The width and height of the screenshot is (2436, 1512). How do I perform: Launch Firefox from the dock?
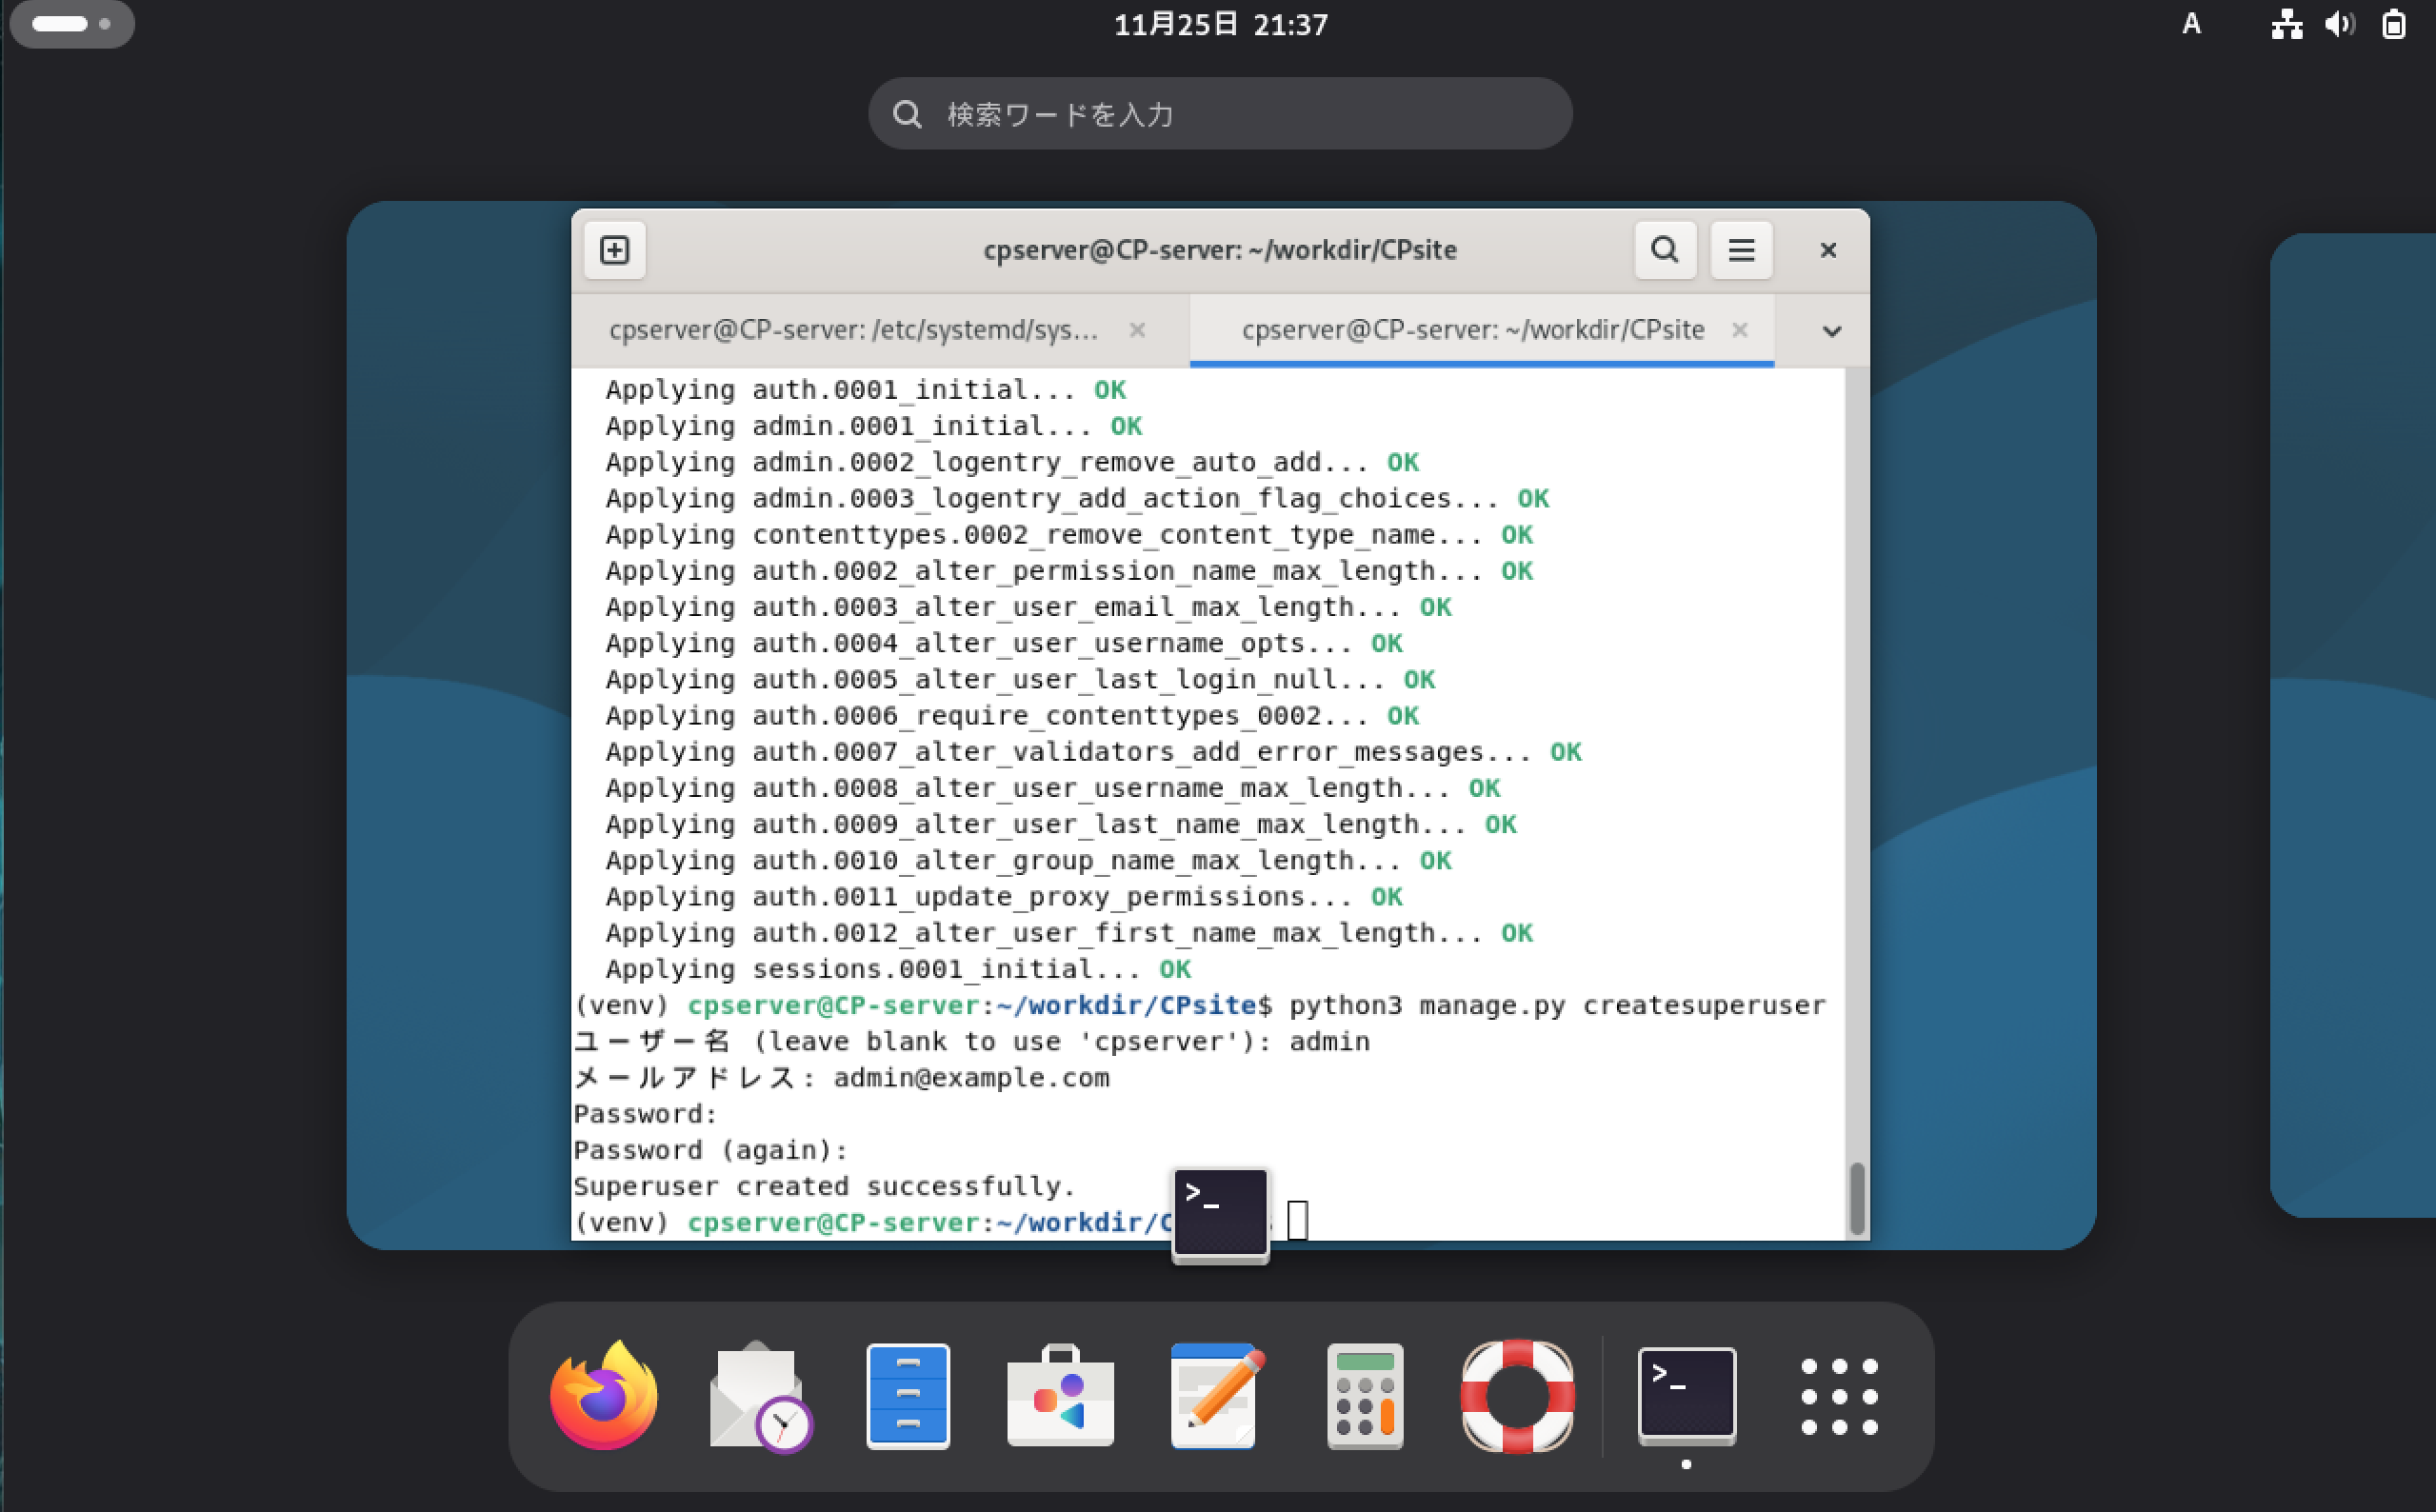click(604, 1395)
